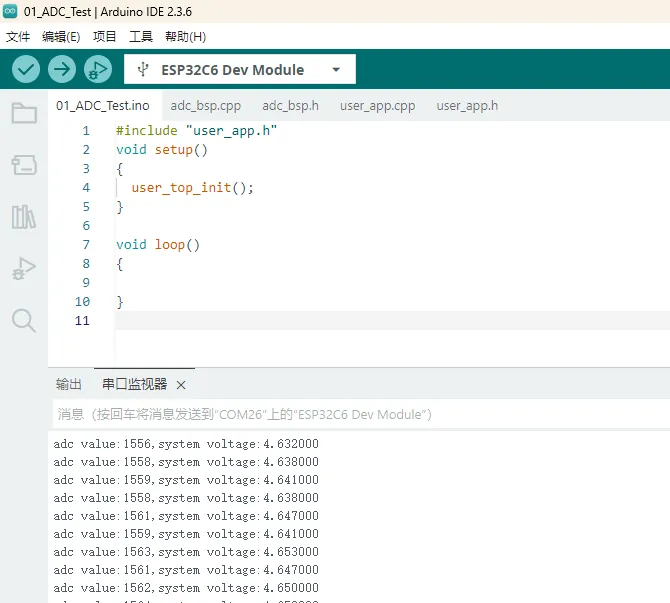Open the 编辑(E) menu
Image resolution: width=670 pixels, height=603 pixels.
pyautogui.click(x=61, y=37)
